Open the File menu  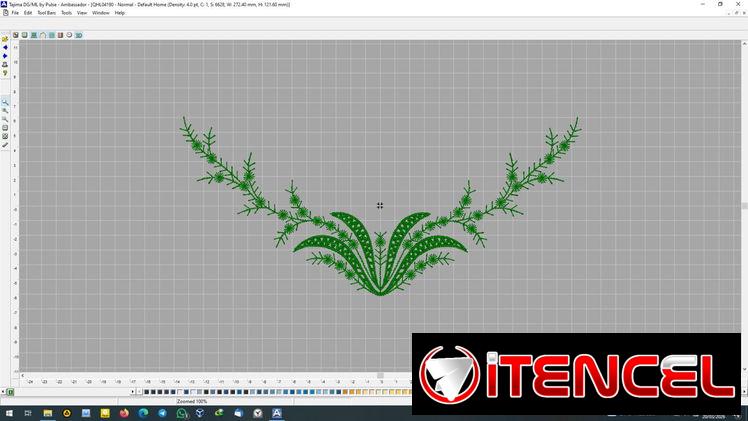tap(15, 13)
